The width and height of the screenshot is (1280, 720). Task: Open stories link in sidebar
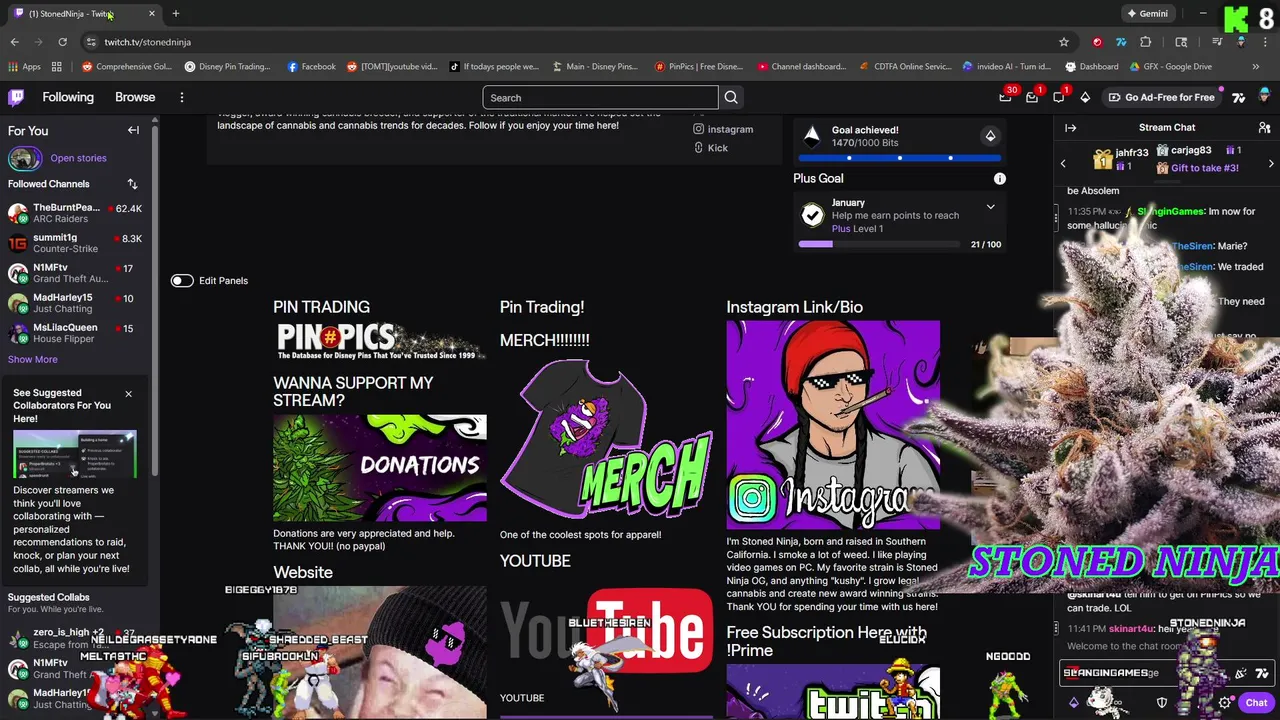pyautogui.click(x=78, y=158)
